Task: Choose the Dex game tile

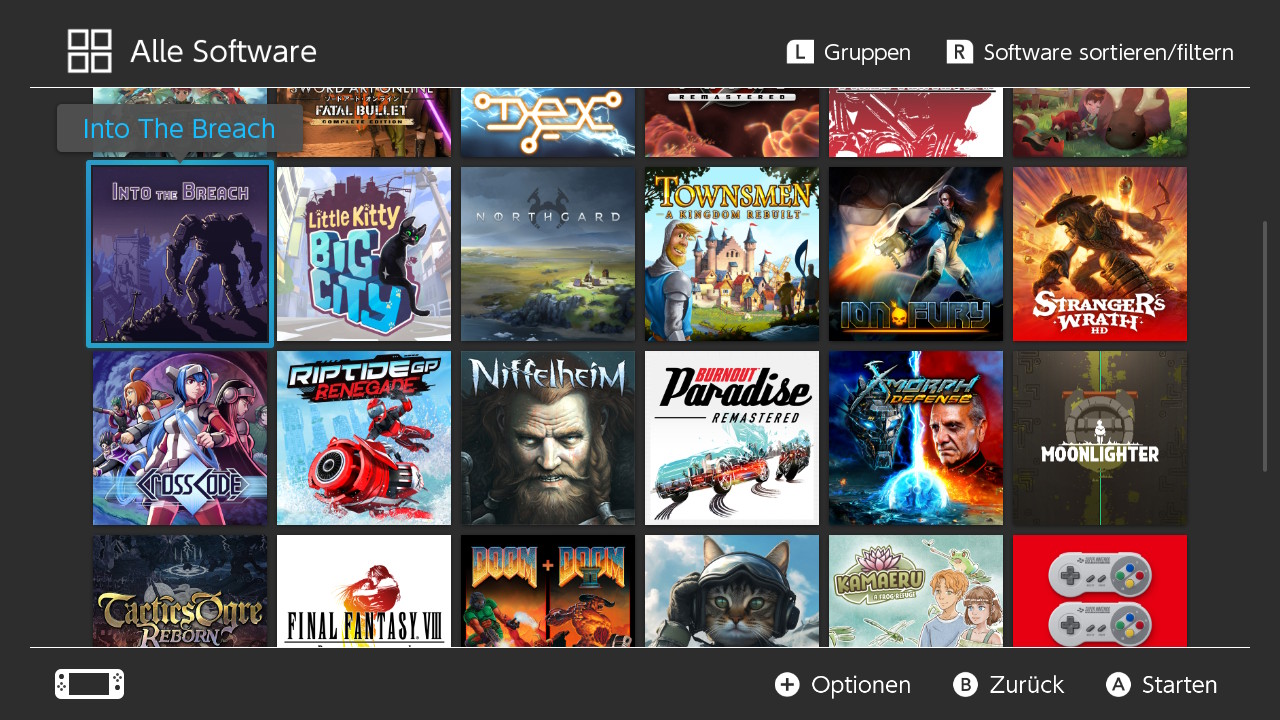Action: 548,122
